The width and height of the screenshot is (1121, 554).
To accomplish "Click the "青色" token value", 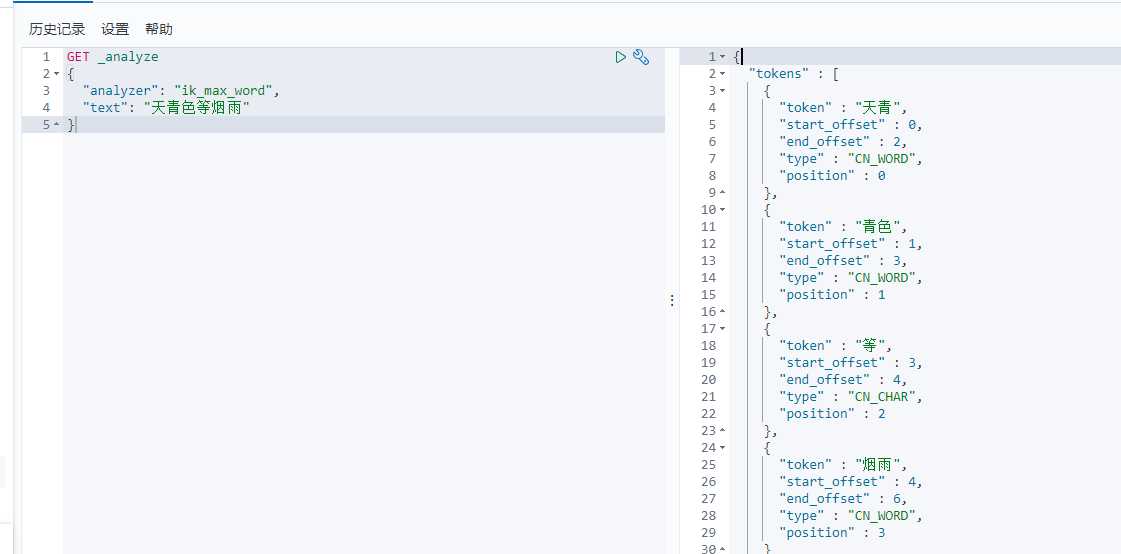I will click(x=876, y=227).
